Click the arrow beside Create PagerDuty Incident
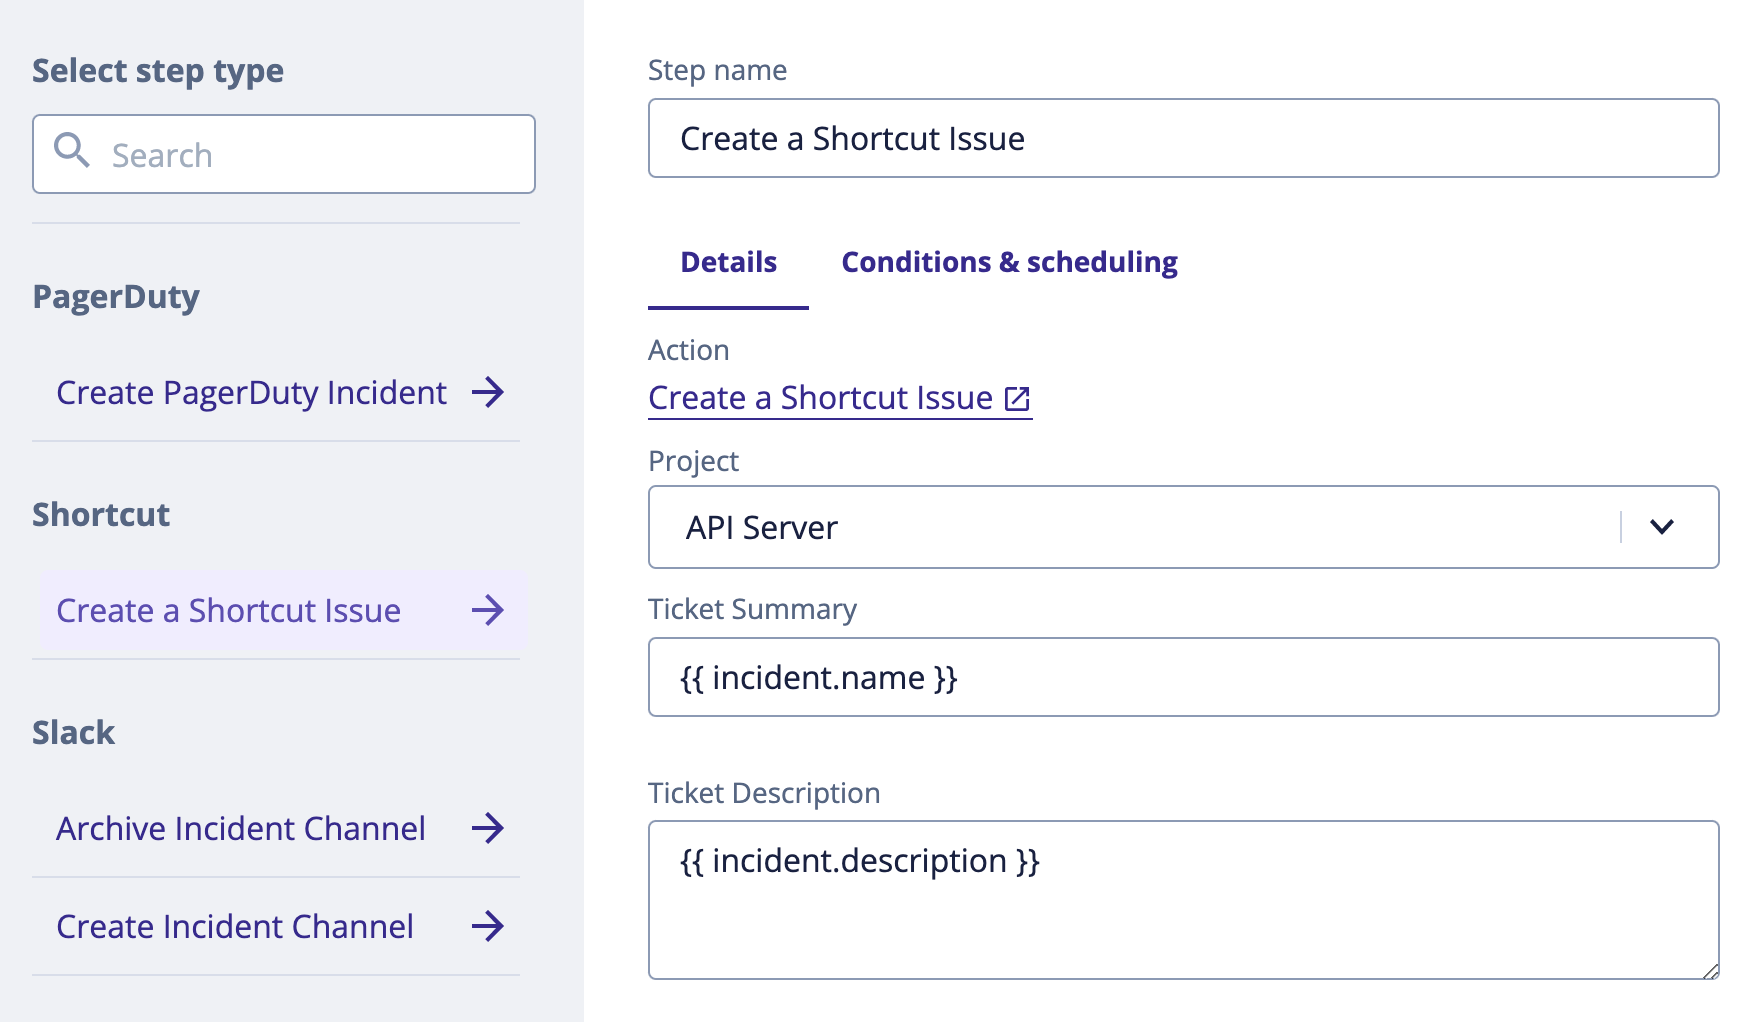 click(488, 392)
